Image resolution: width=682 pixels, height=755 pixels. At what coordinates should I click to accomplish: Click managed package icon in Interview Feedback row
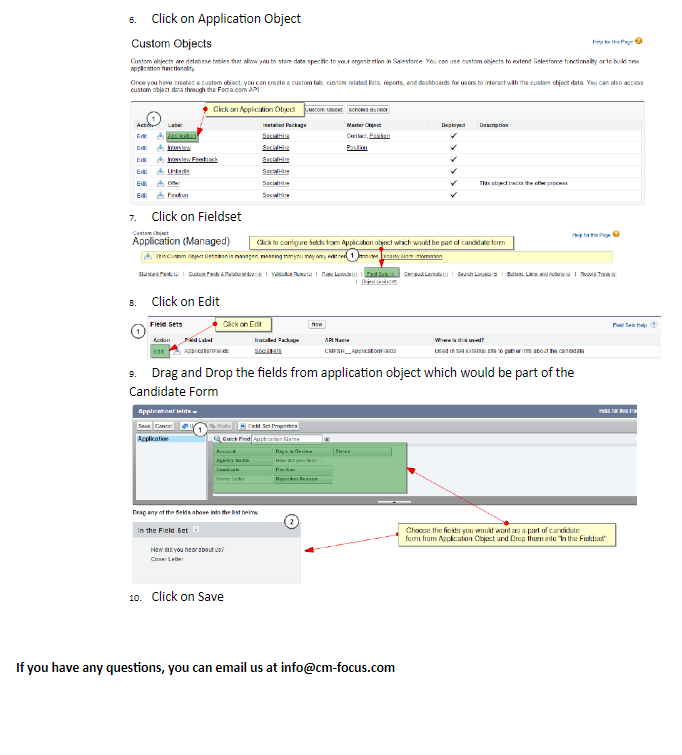[x=160, y=159]
